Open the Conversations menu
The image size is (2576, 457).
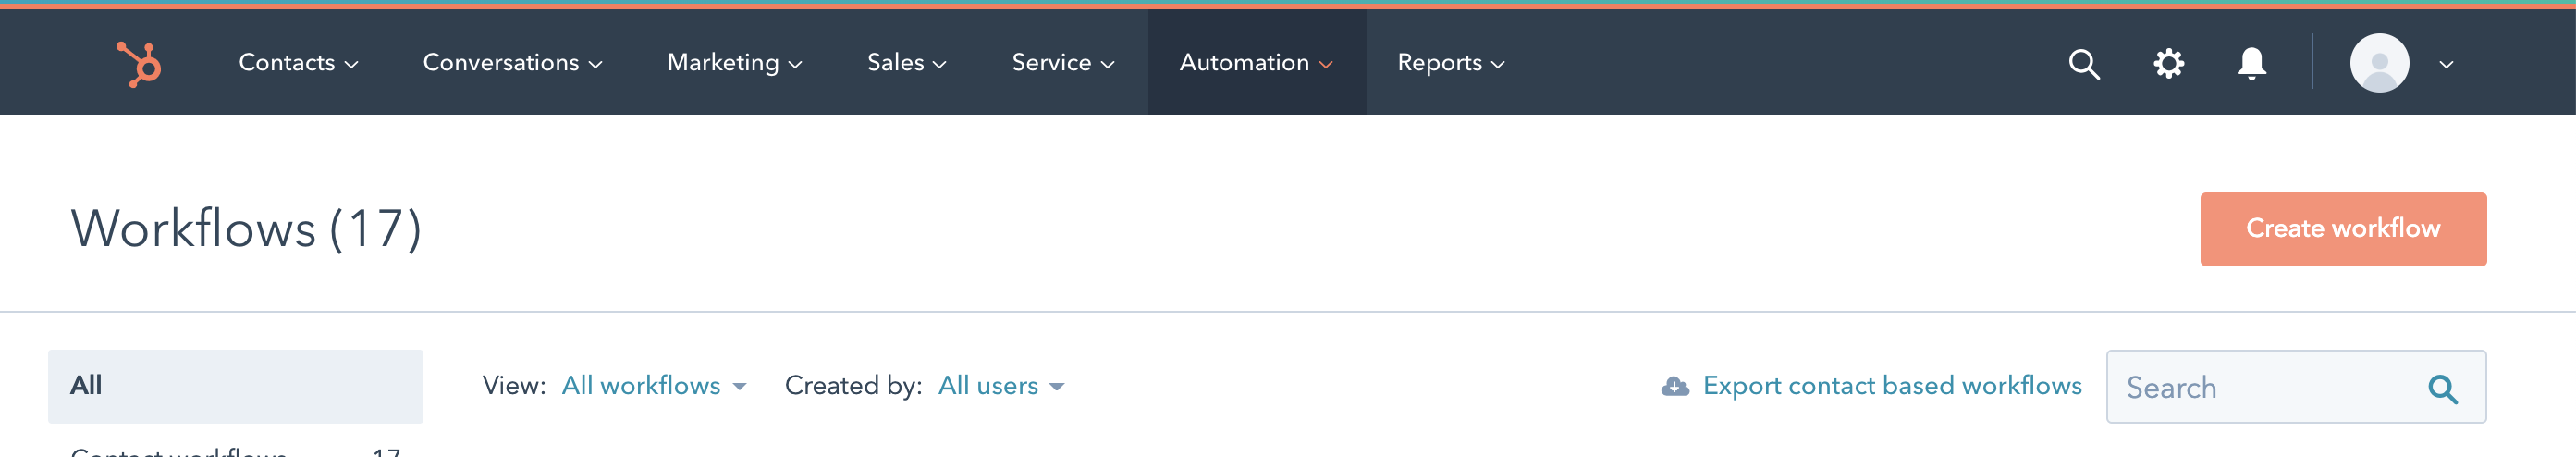tap(512, 63)
